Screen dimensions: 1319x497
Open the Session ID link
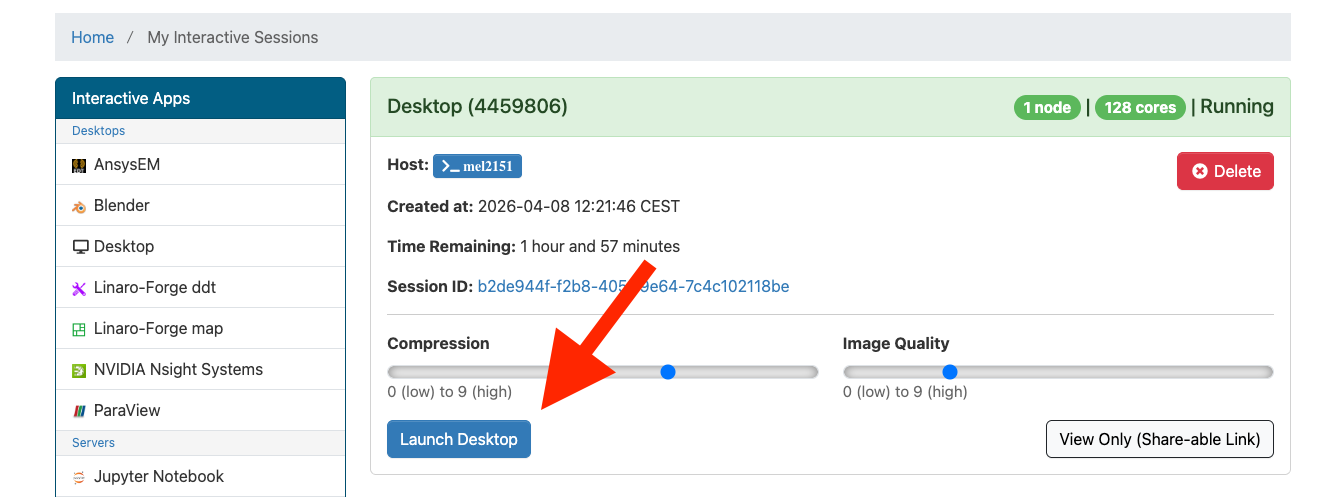[x=633, y=286]
